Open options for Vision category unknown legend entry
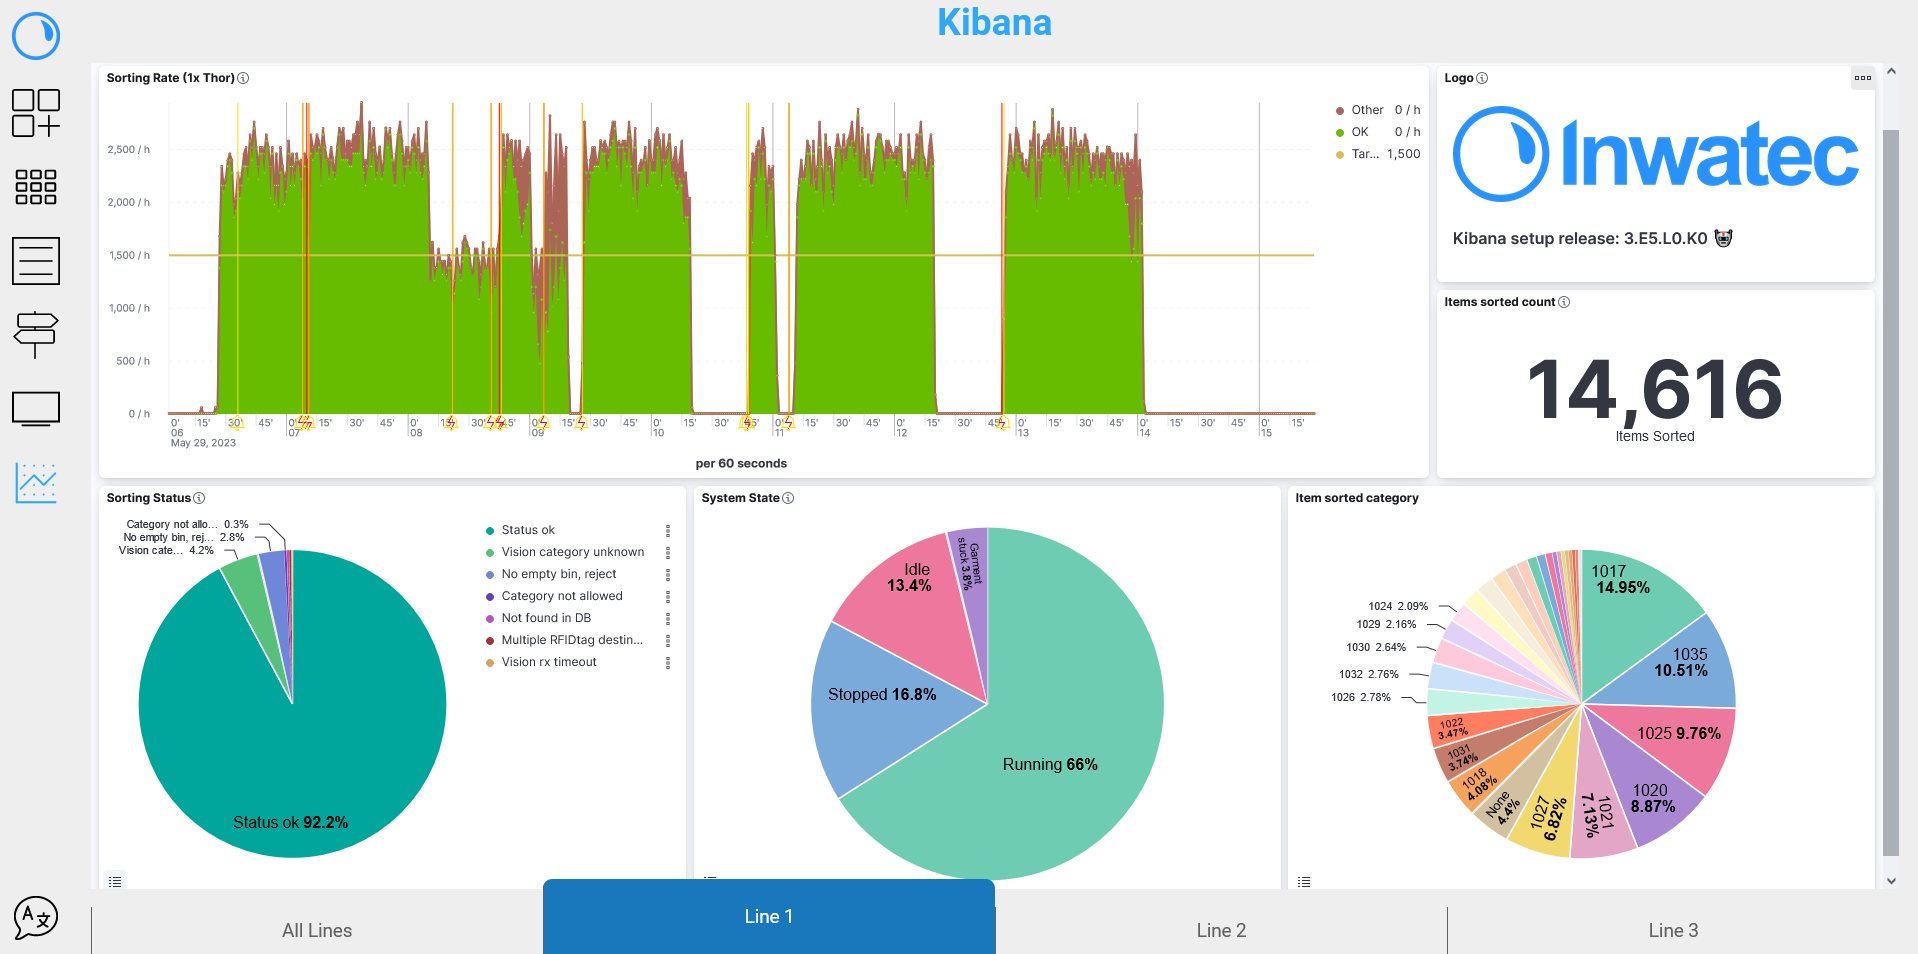Image resolution: width=1918 pixels, height=954 pixels. 668,553
